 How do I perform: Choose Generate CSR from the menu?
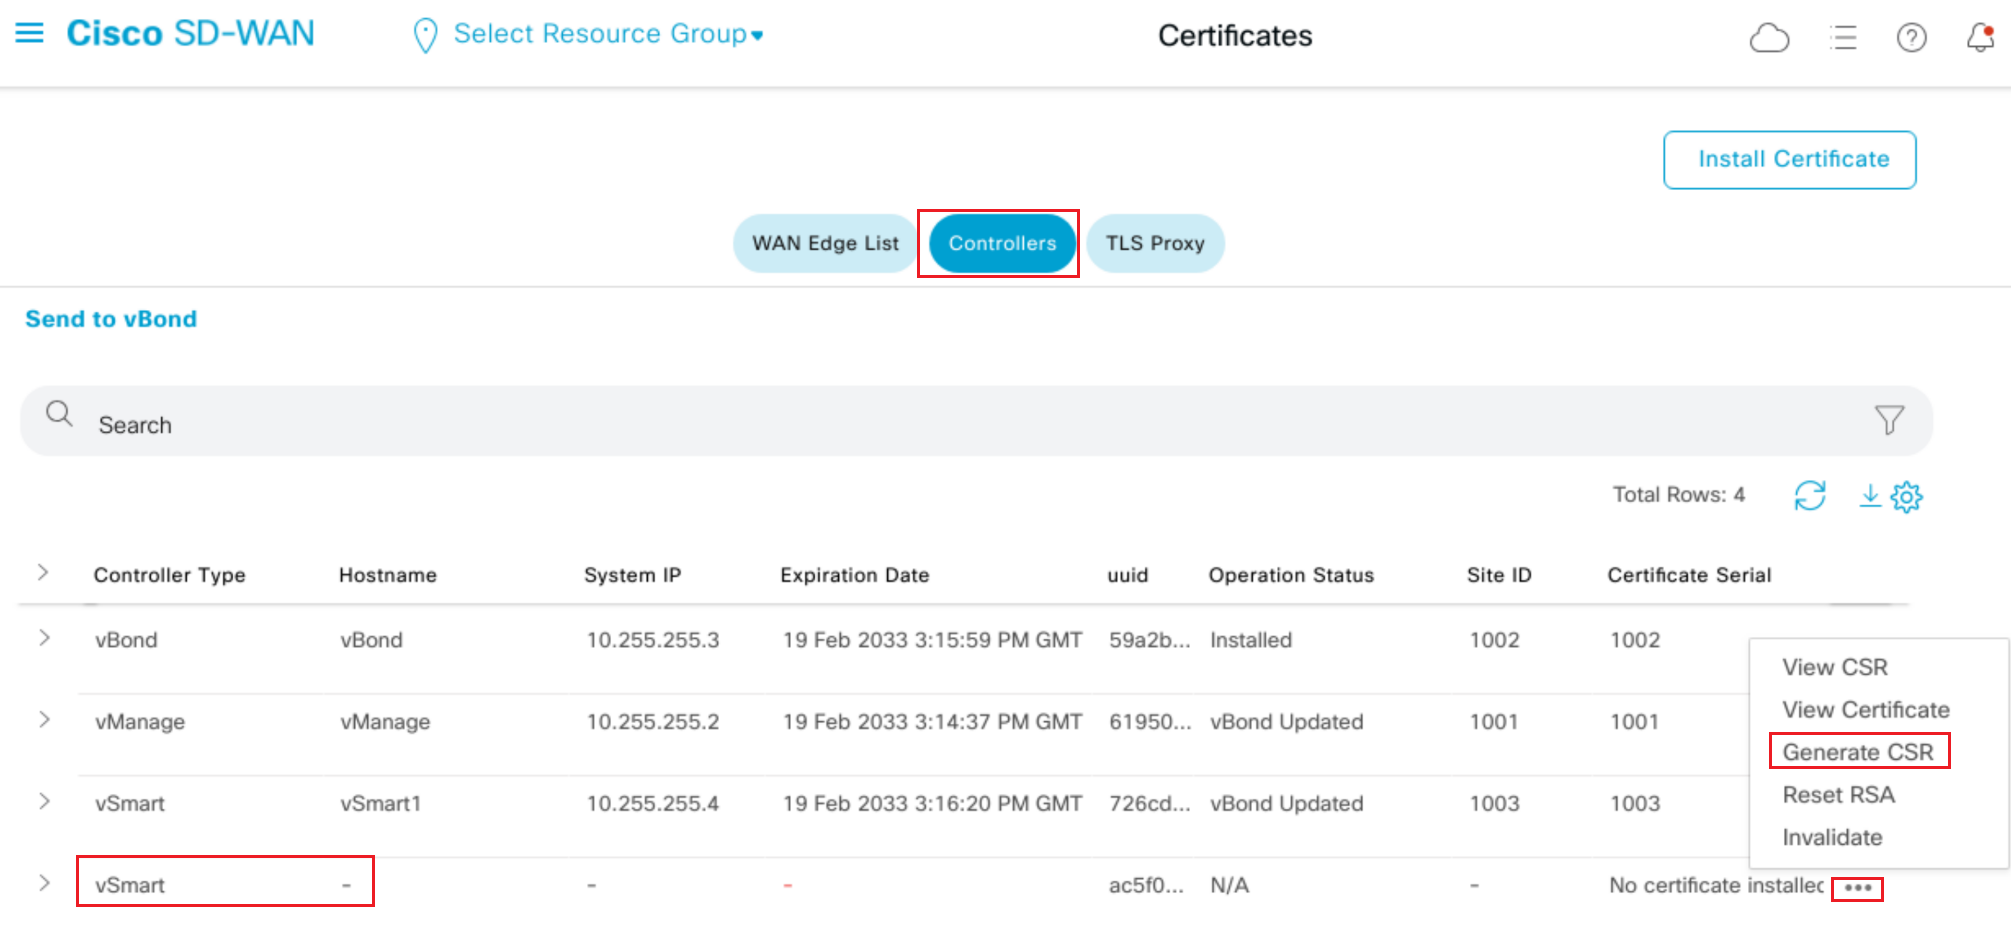pos(1857,752)
